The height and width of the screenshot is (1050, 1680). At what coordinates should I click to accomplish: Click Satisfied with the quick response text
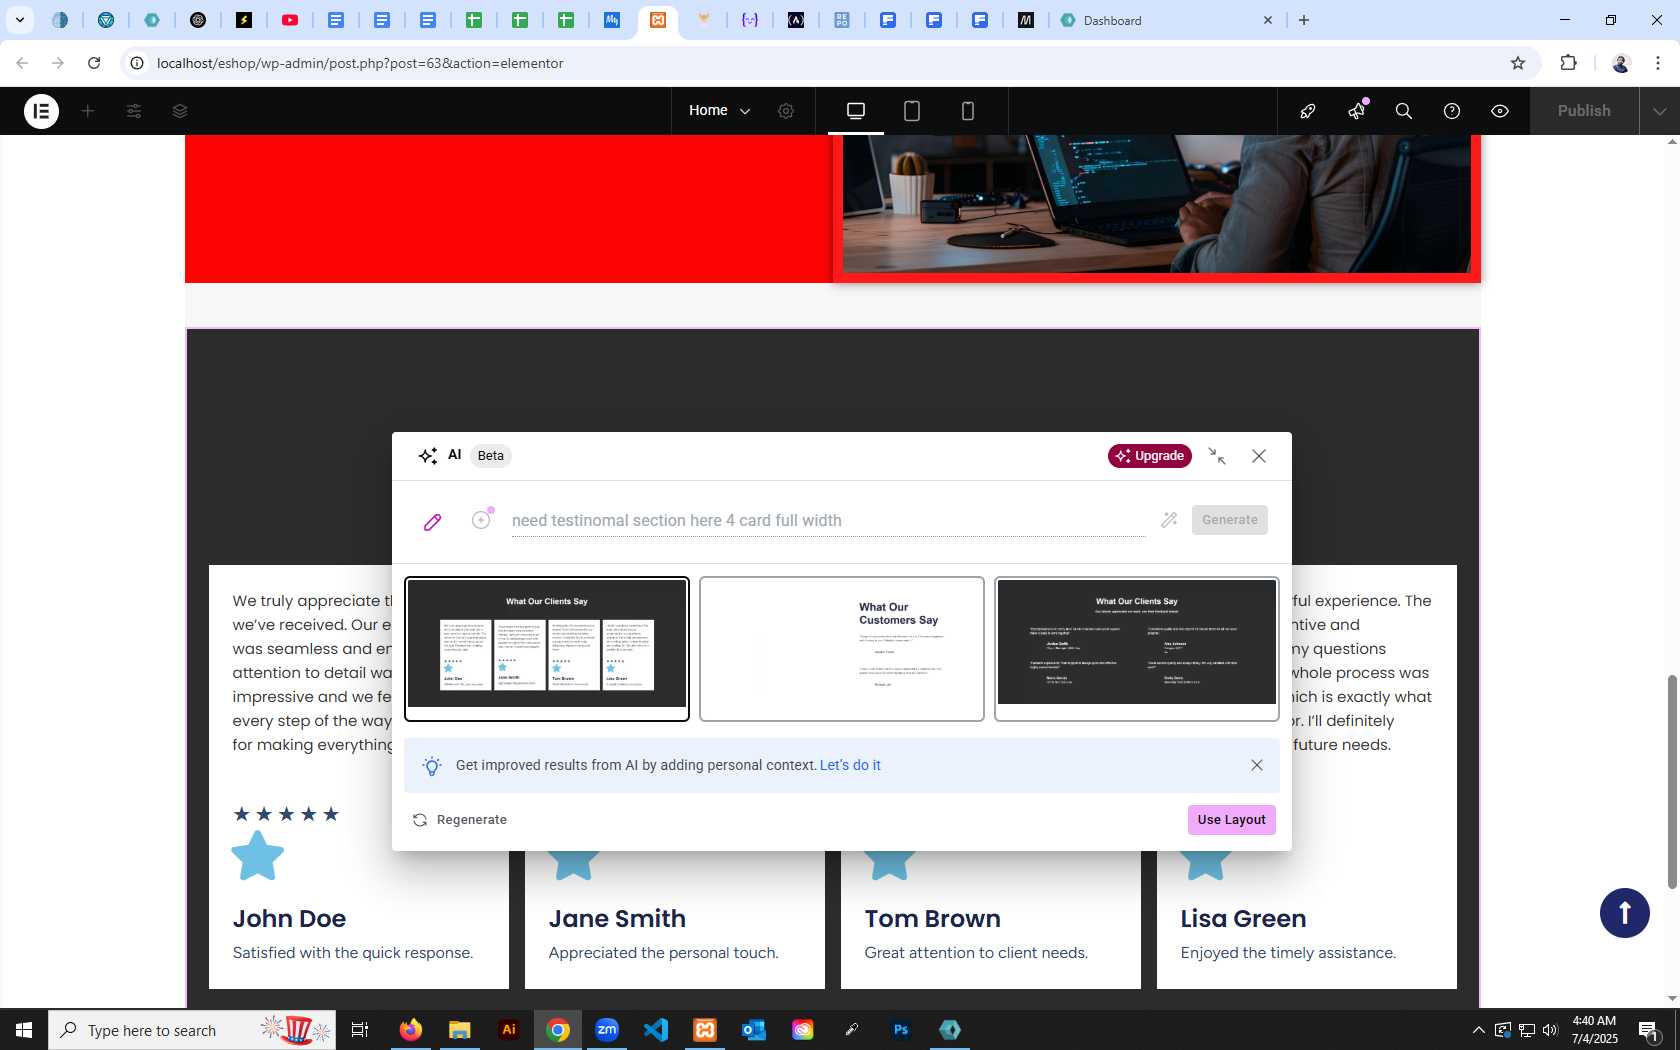(353, 953)
